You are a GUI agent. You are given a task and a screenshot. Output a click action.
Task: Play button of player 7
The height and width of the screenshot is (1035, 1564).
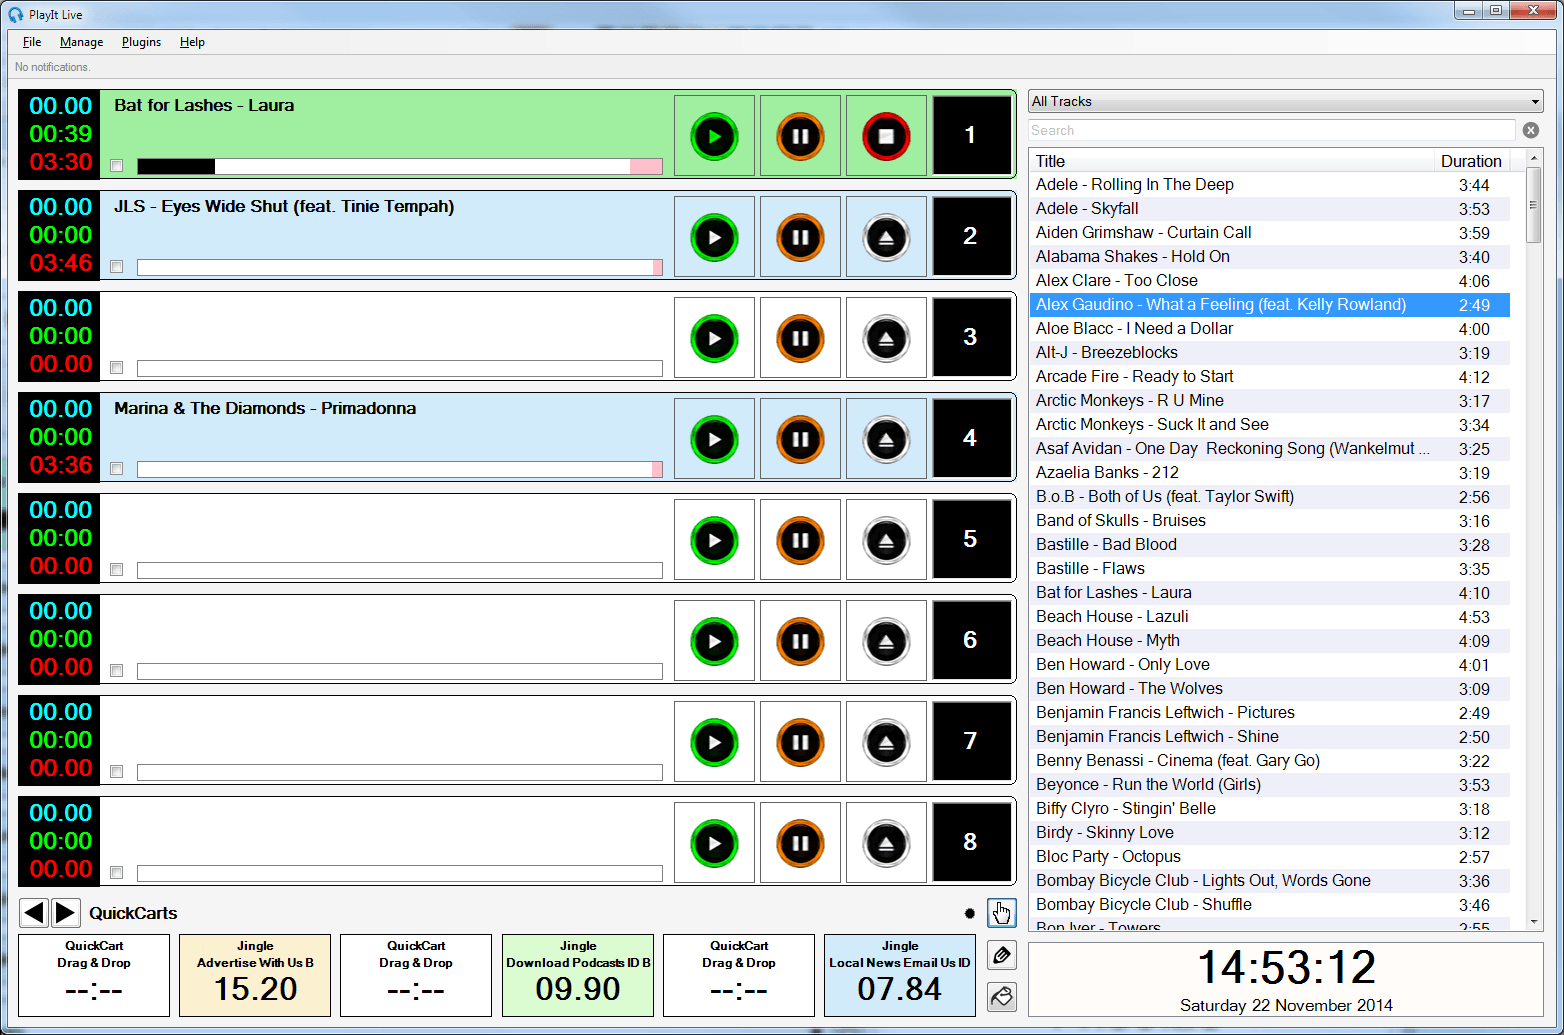(714, 742)
